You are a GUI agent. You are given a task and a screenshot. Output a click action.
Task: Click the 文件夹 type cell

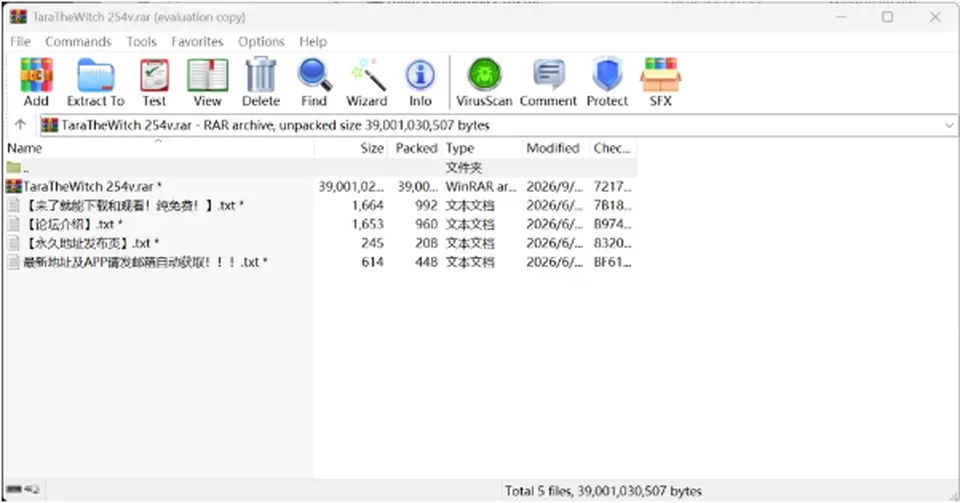(463, 168)
